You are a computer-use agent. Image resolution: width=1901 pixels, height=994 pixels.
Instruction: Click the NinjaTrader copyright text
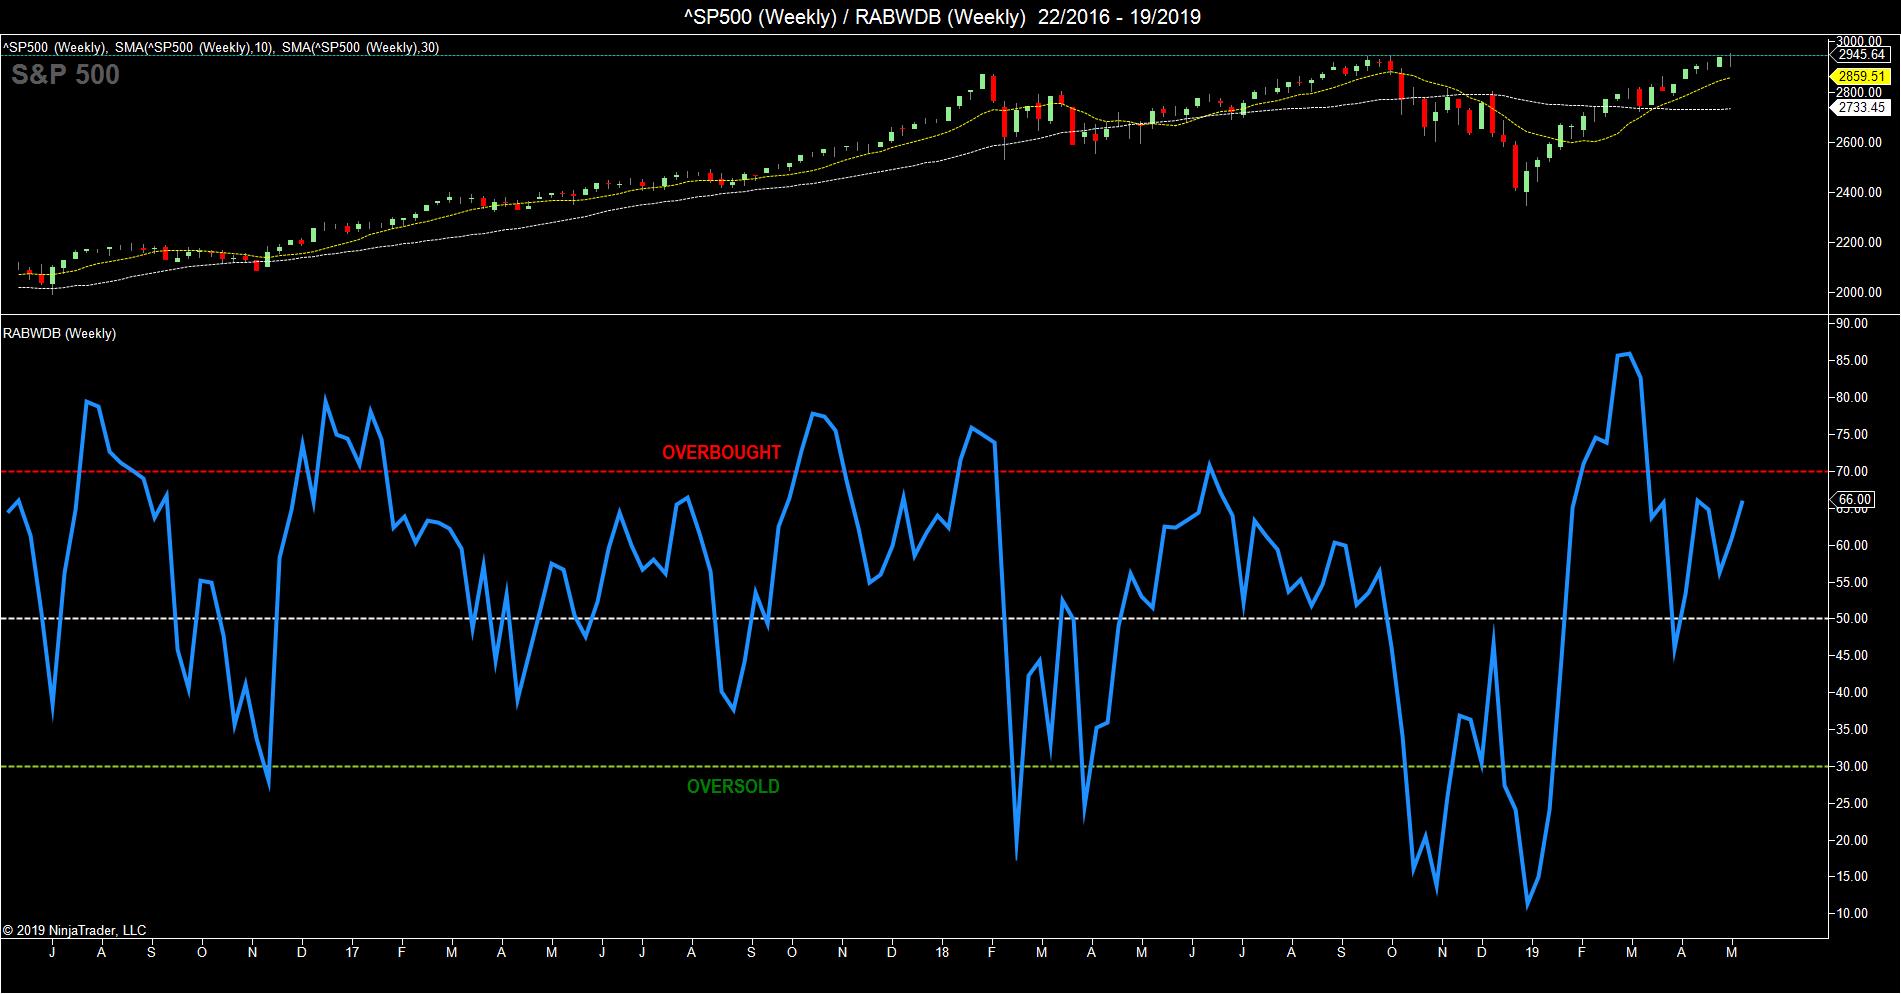pos(75,931)
